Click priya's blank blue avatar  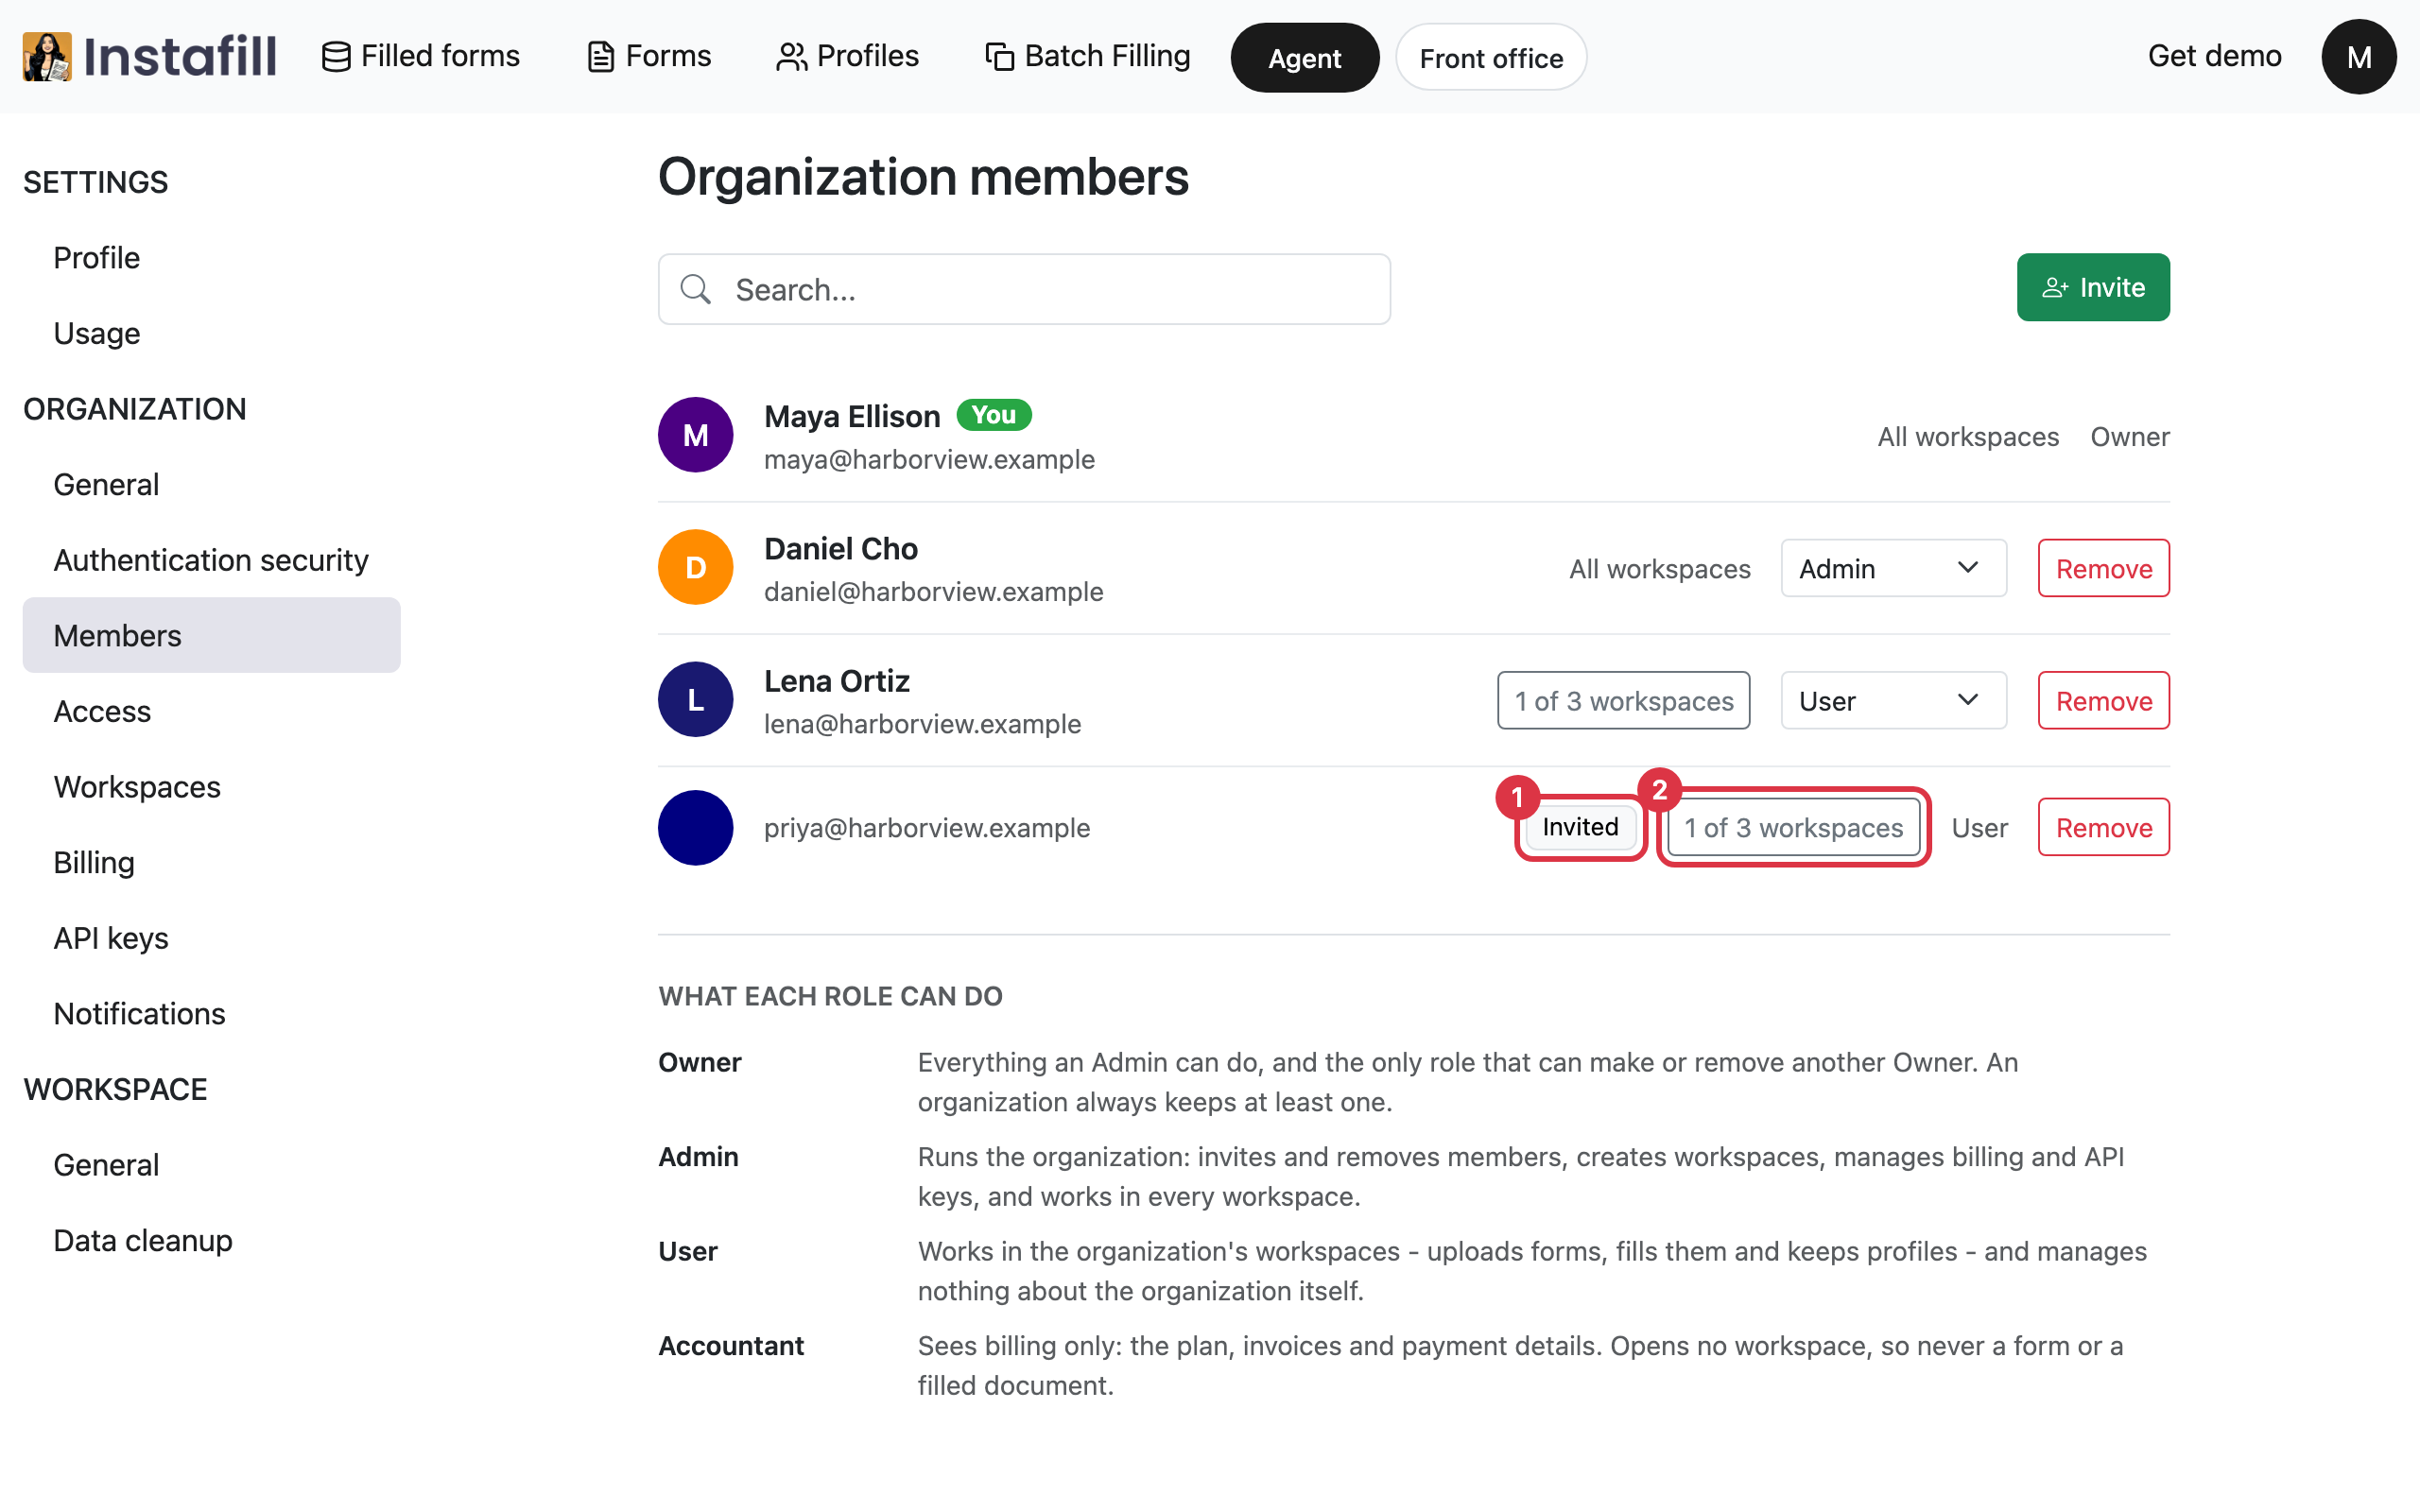[695, 828]
